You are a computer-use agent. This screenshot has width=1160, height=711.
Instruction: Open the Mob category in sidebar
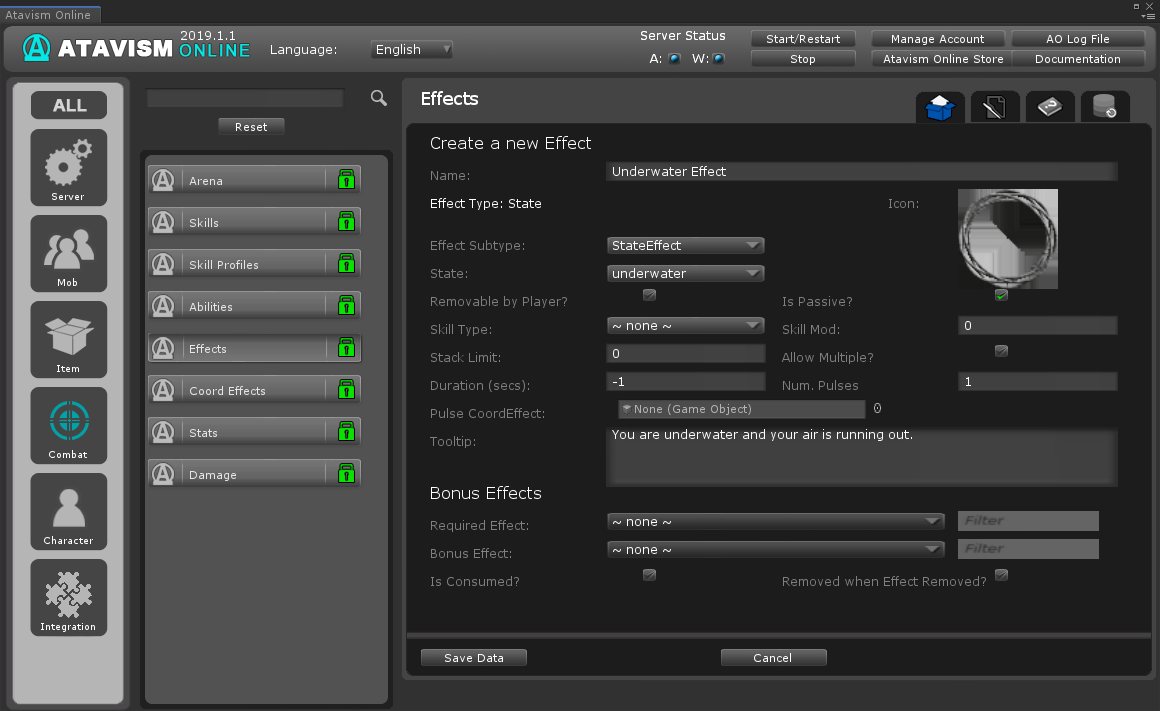point(68,252)
